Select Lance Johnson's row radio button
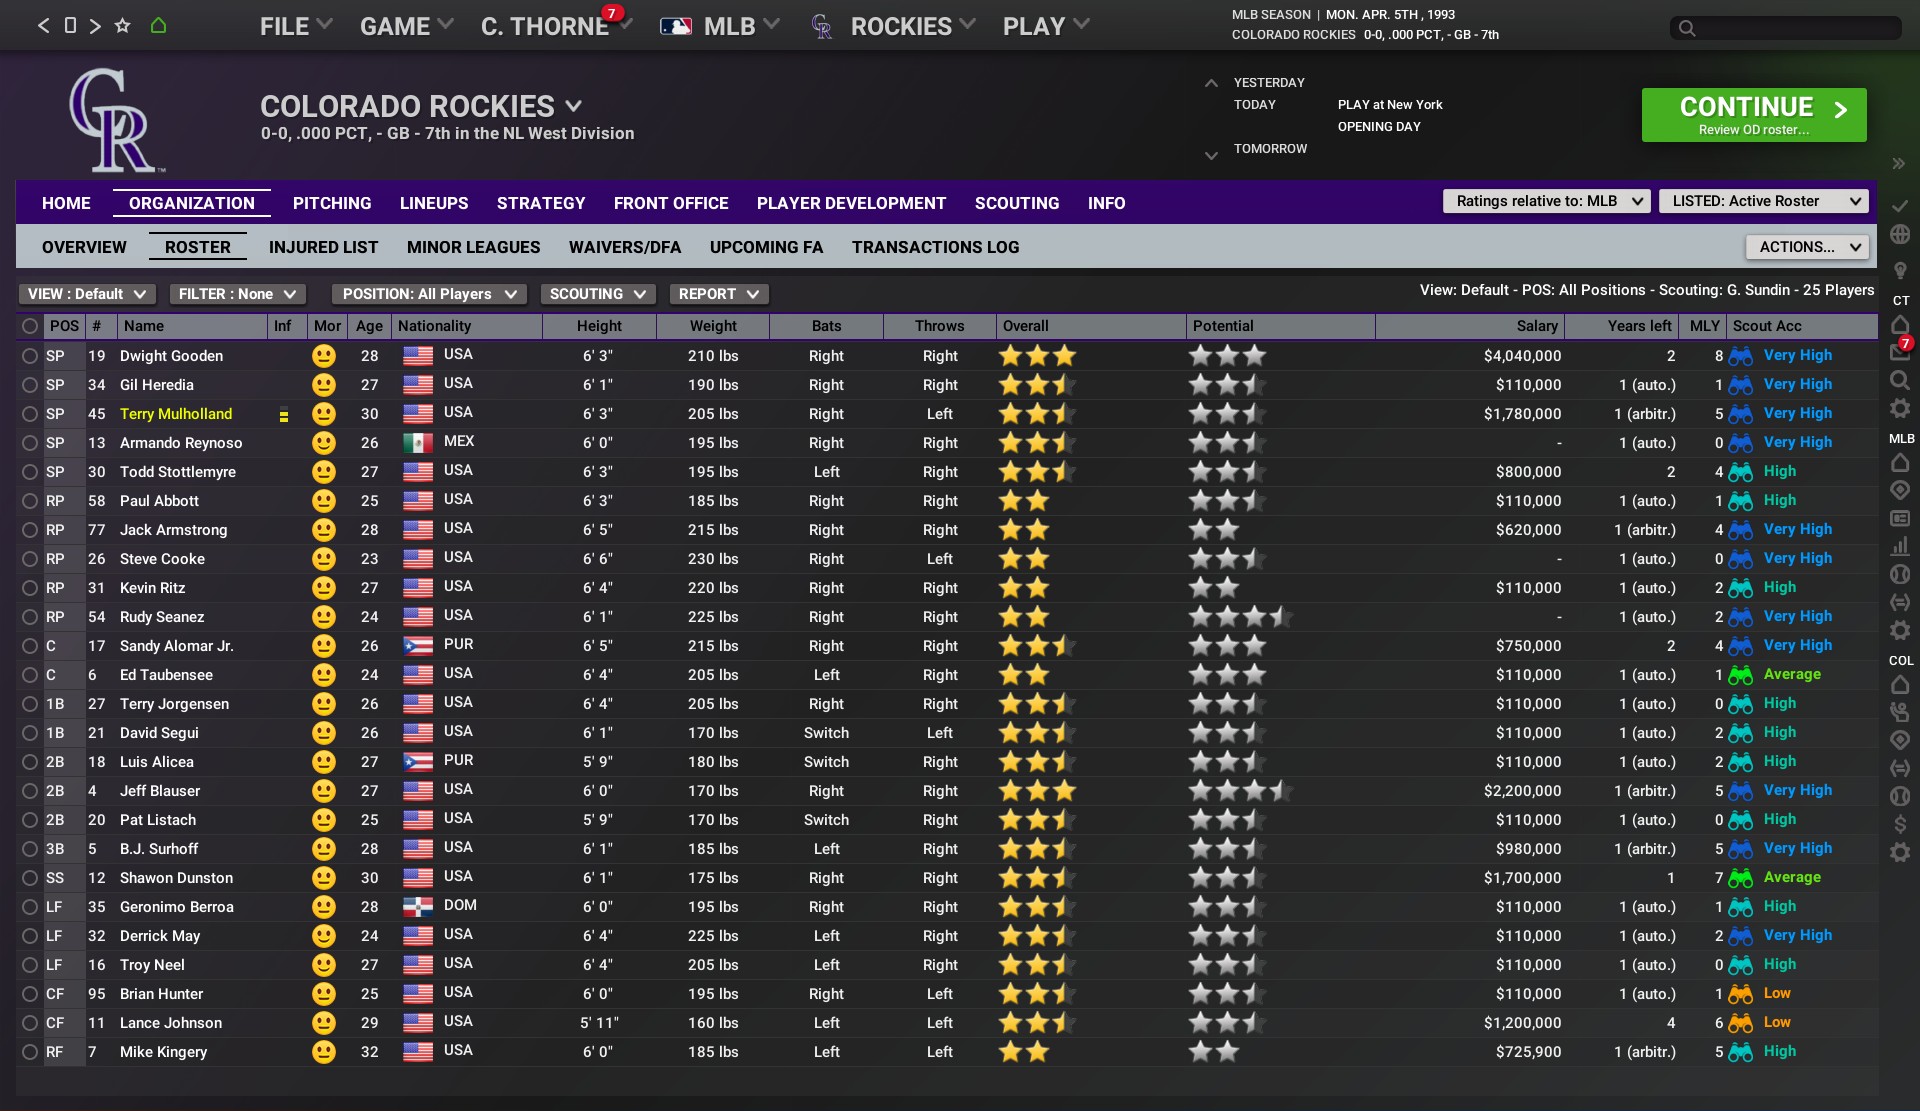Image resolution: width=1920 pixels, height=1111 pixels. coord(30,1023)
